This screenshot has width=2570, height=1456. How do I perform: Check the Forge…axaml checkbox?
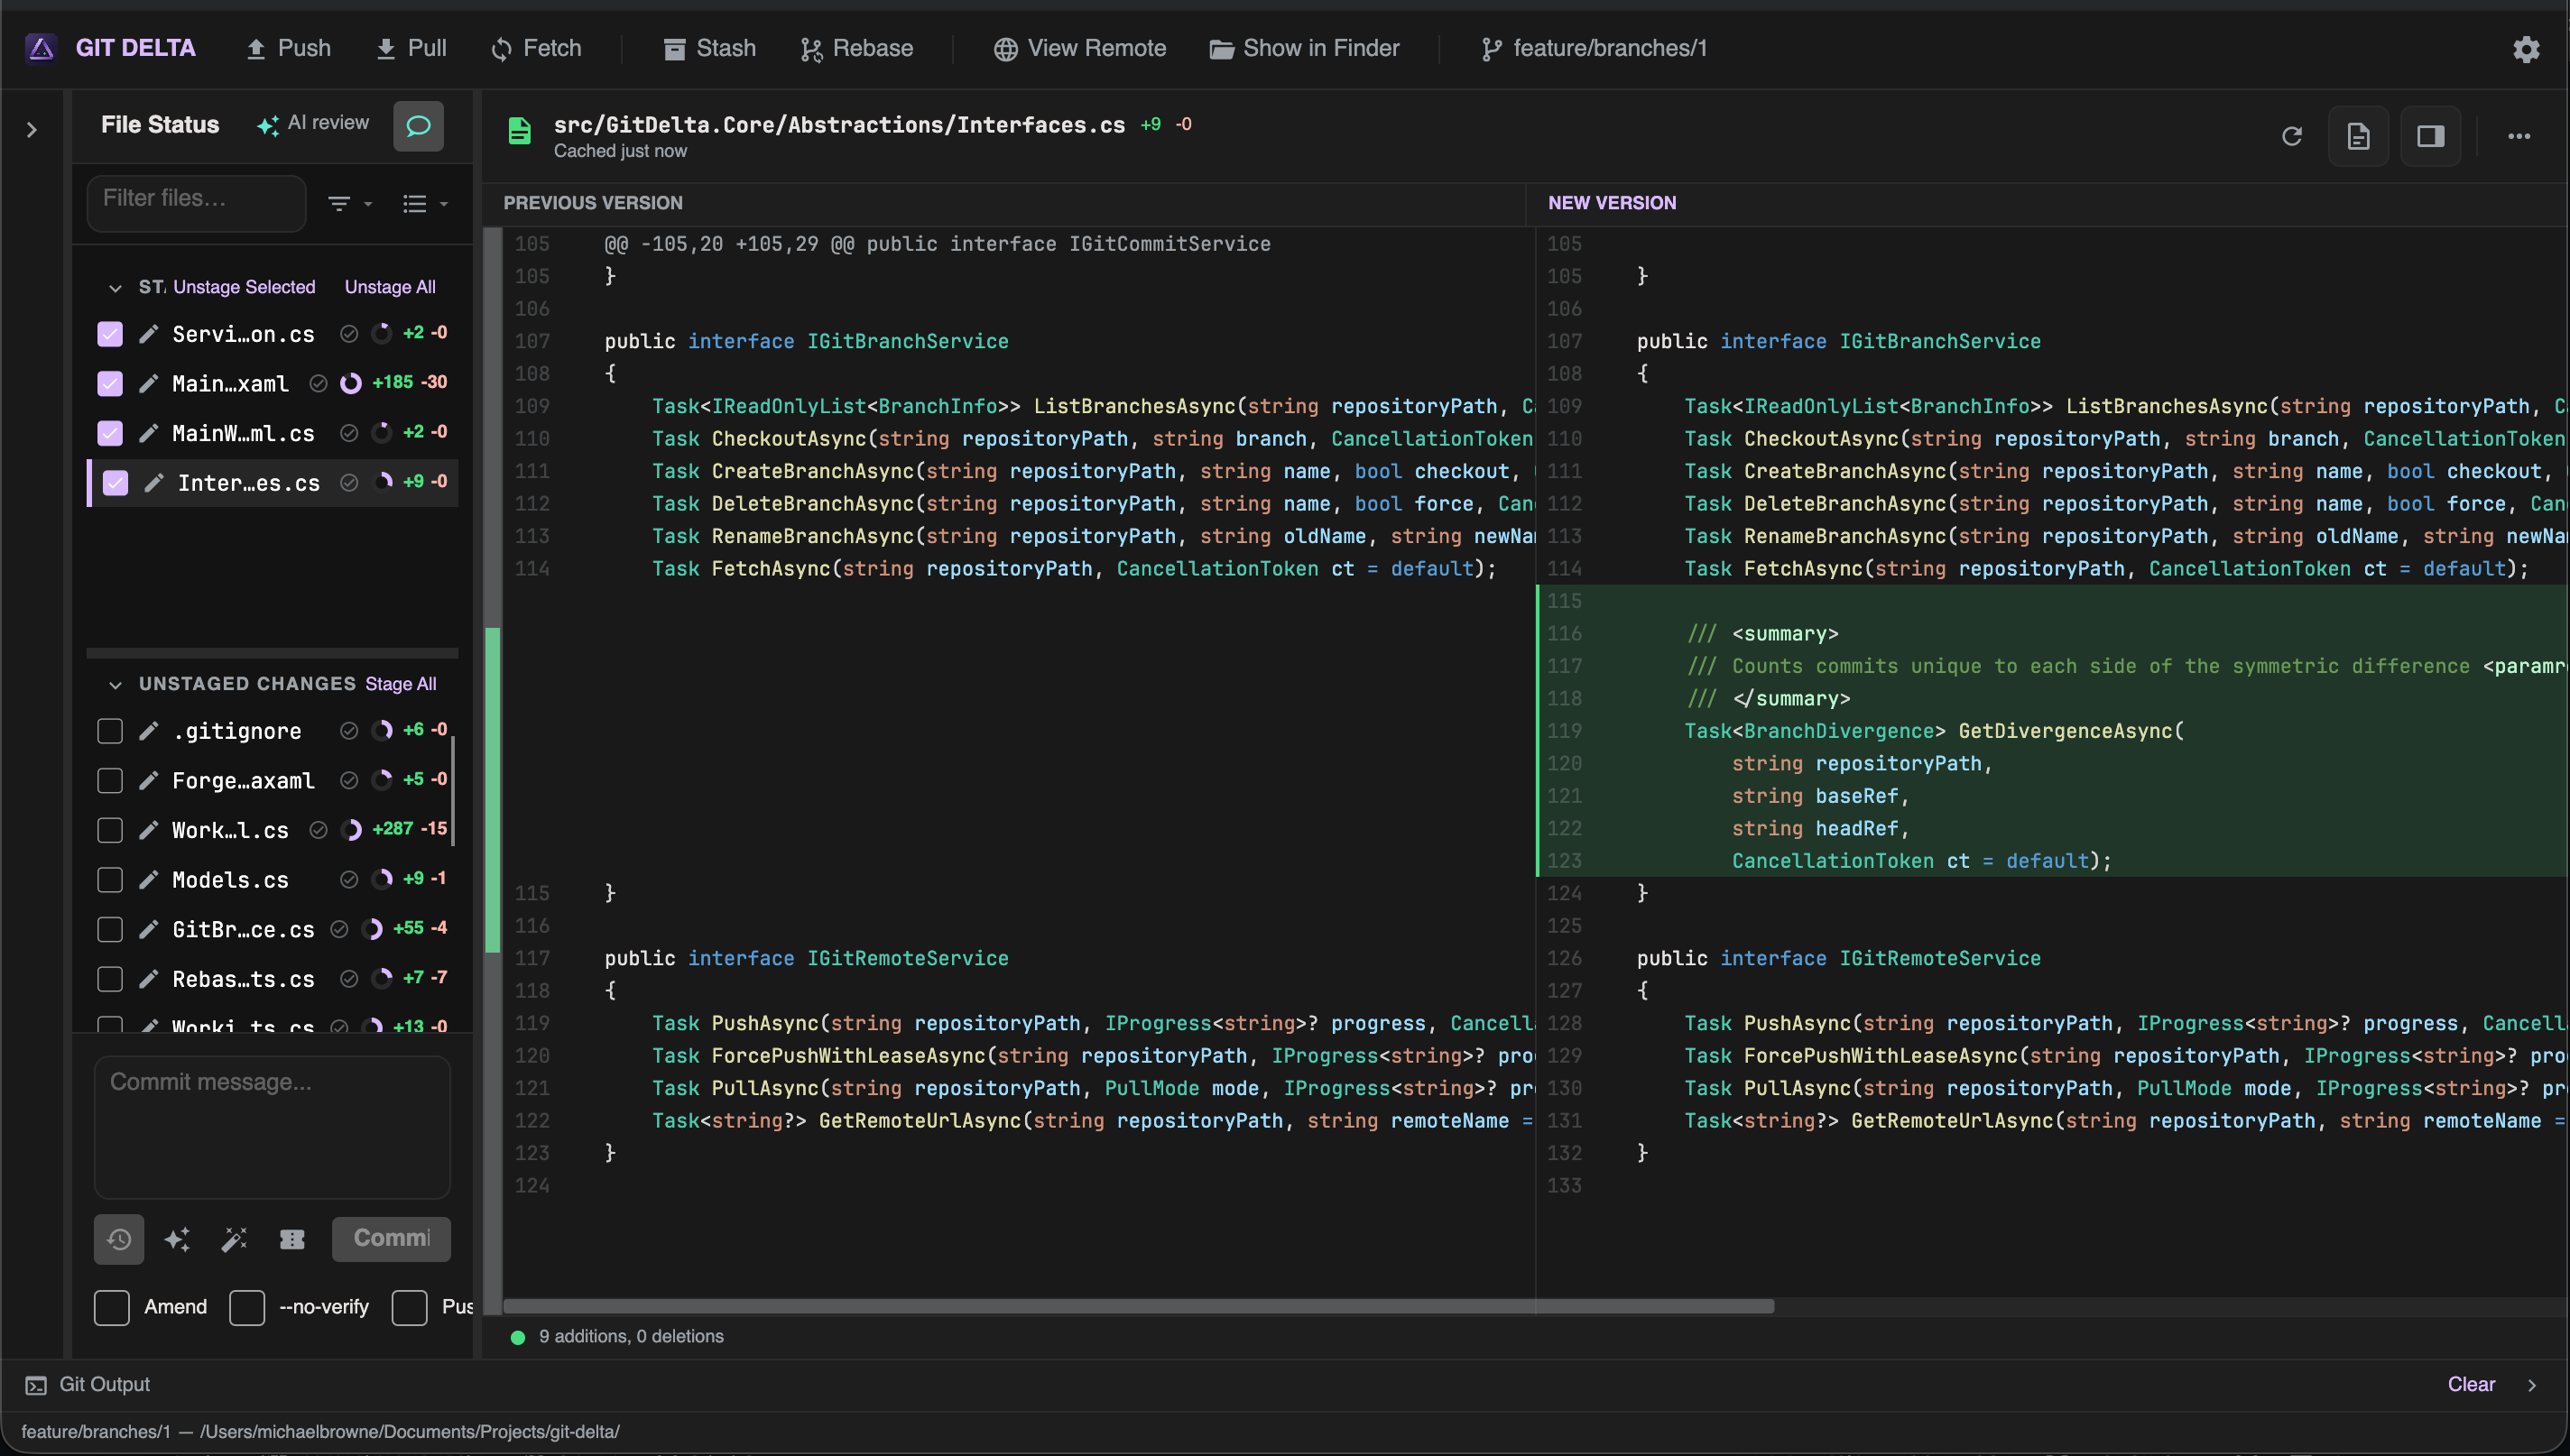[x=110, y=780]
